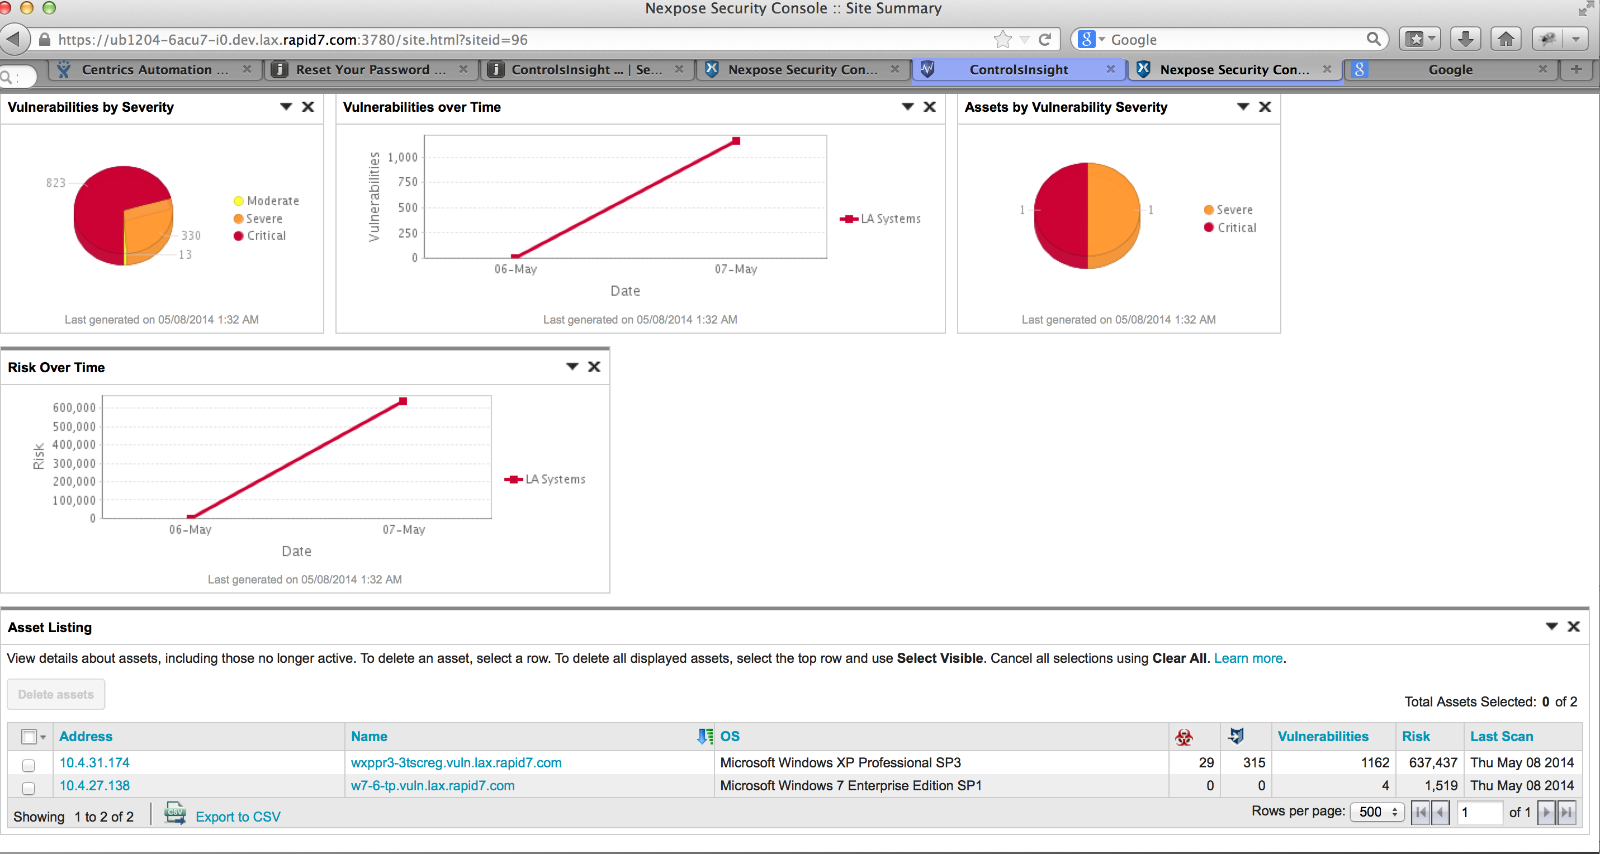Open the browser downloads arrow icon
1600x854 pixels.
1465,39
